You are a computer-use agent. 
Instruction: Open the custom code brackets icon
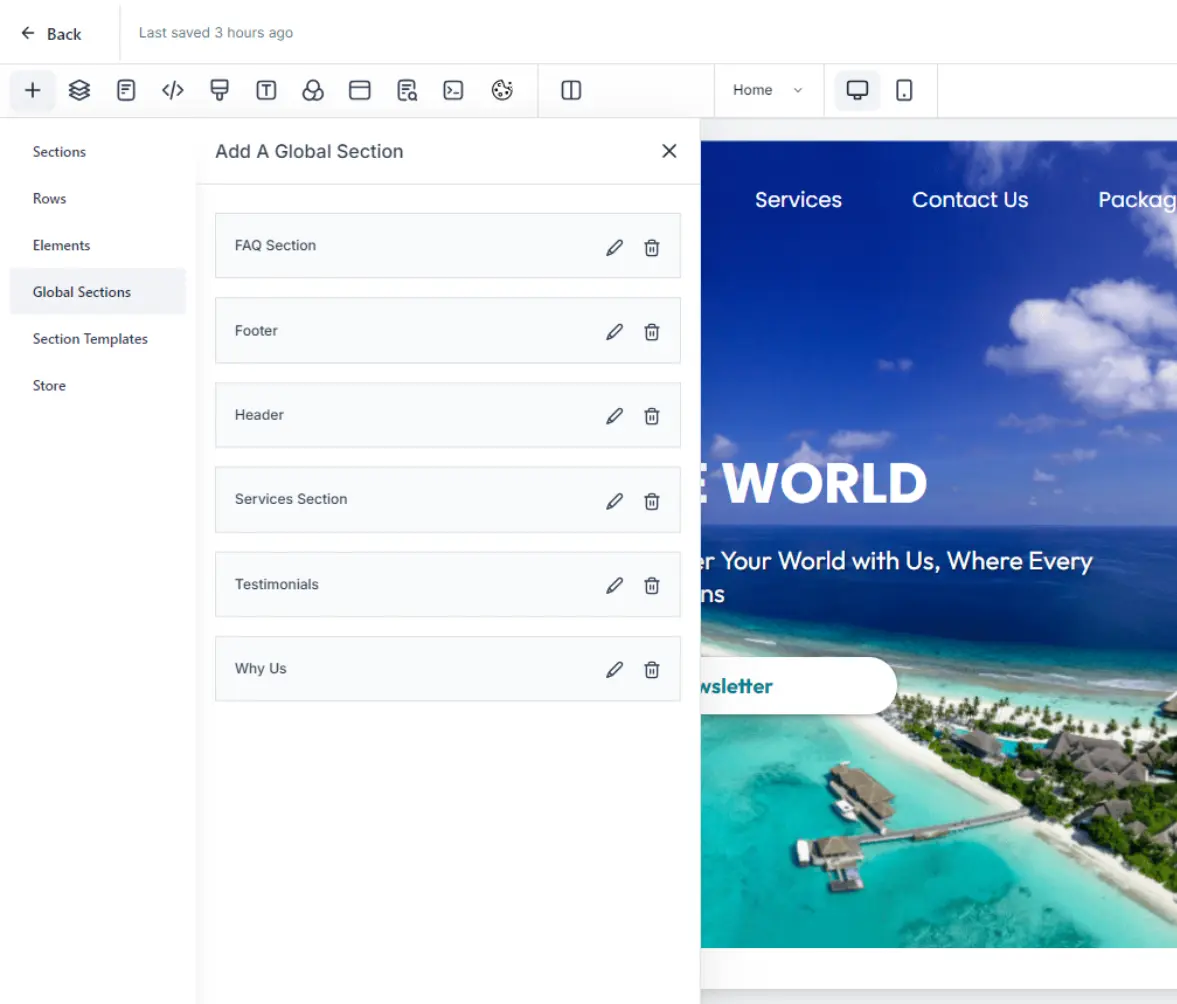[x=173, y=91]
